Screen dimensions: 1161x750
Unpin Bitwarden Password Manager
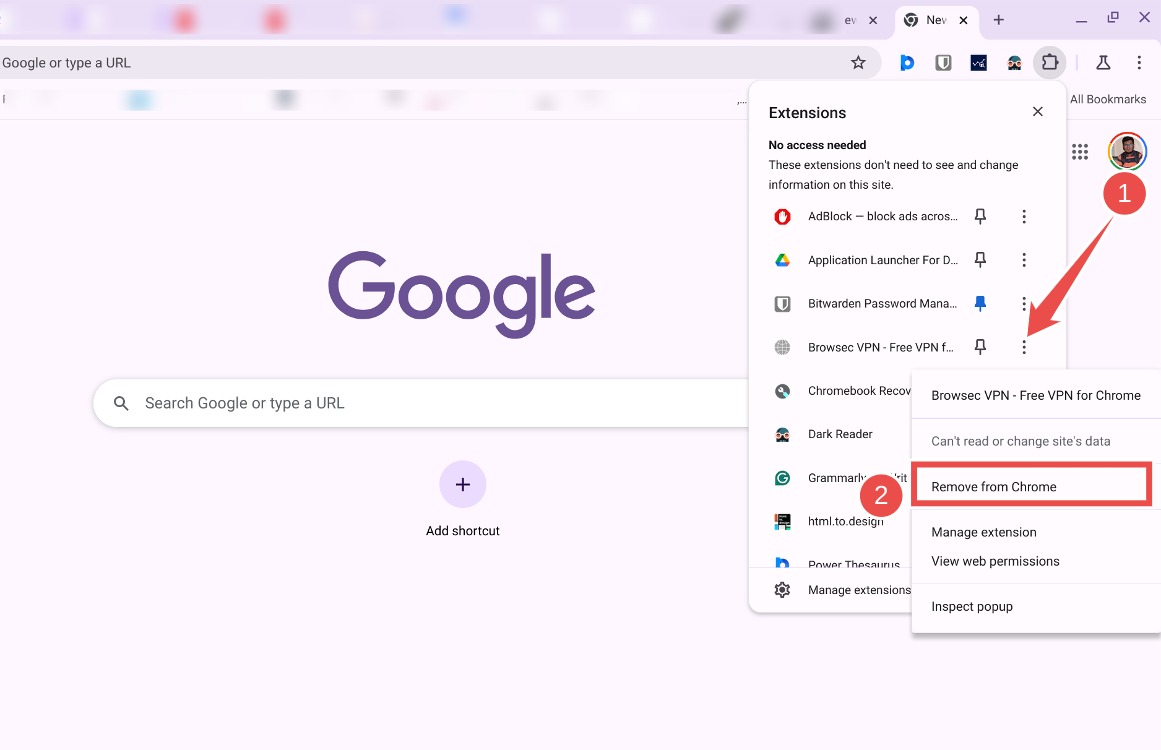pos(981,303)
